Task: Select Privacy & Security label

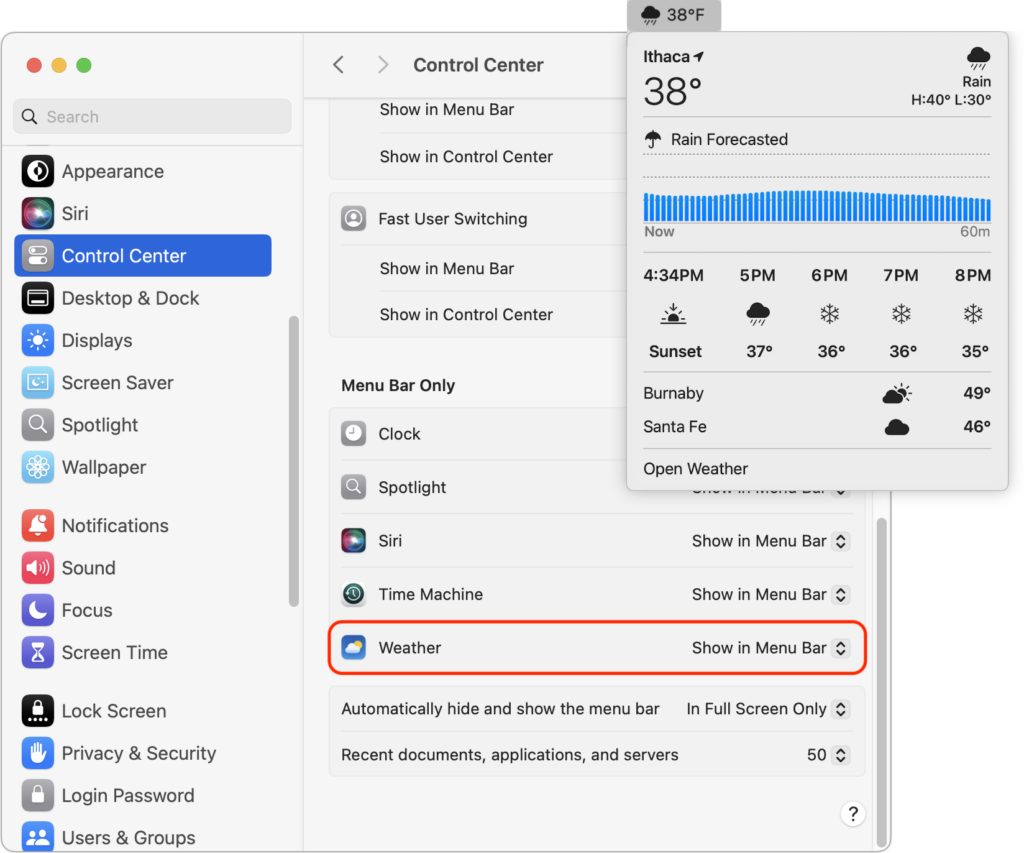Action: point(138,753)
